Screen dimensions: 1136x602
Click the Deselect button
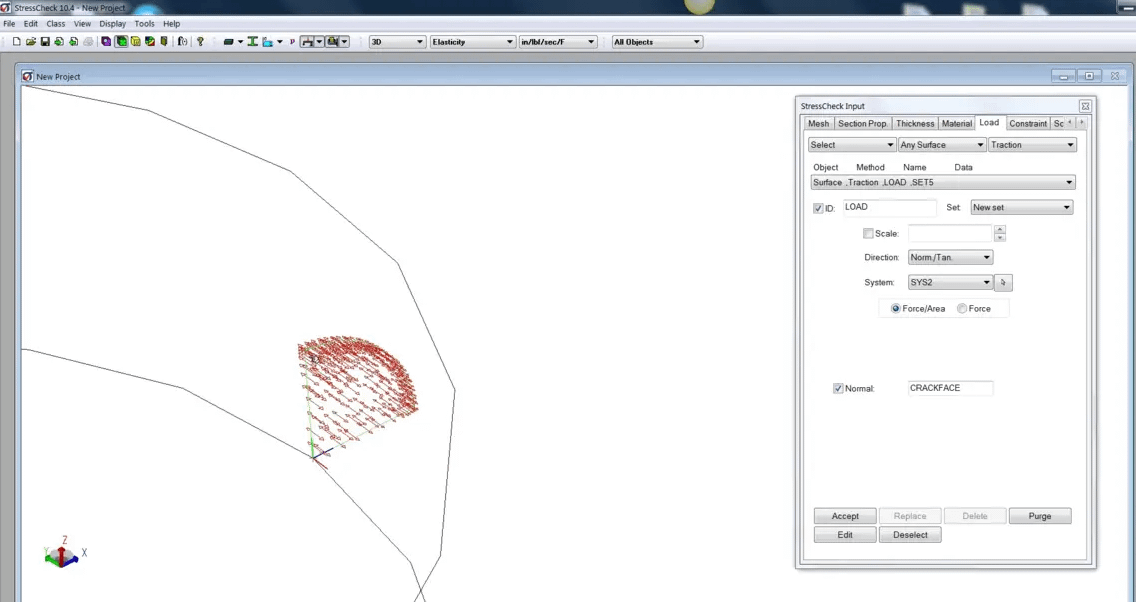909,534
